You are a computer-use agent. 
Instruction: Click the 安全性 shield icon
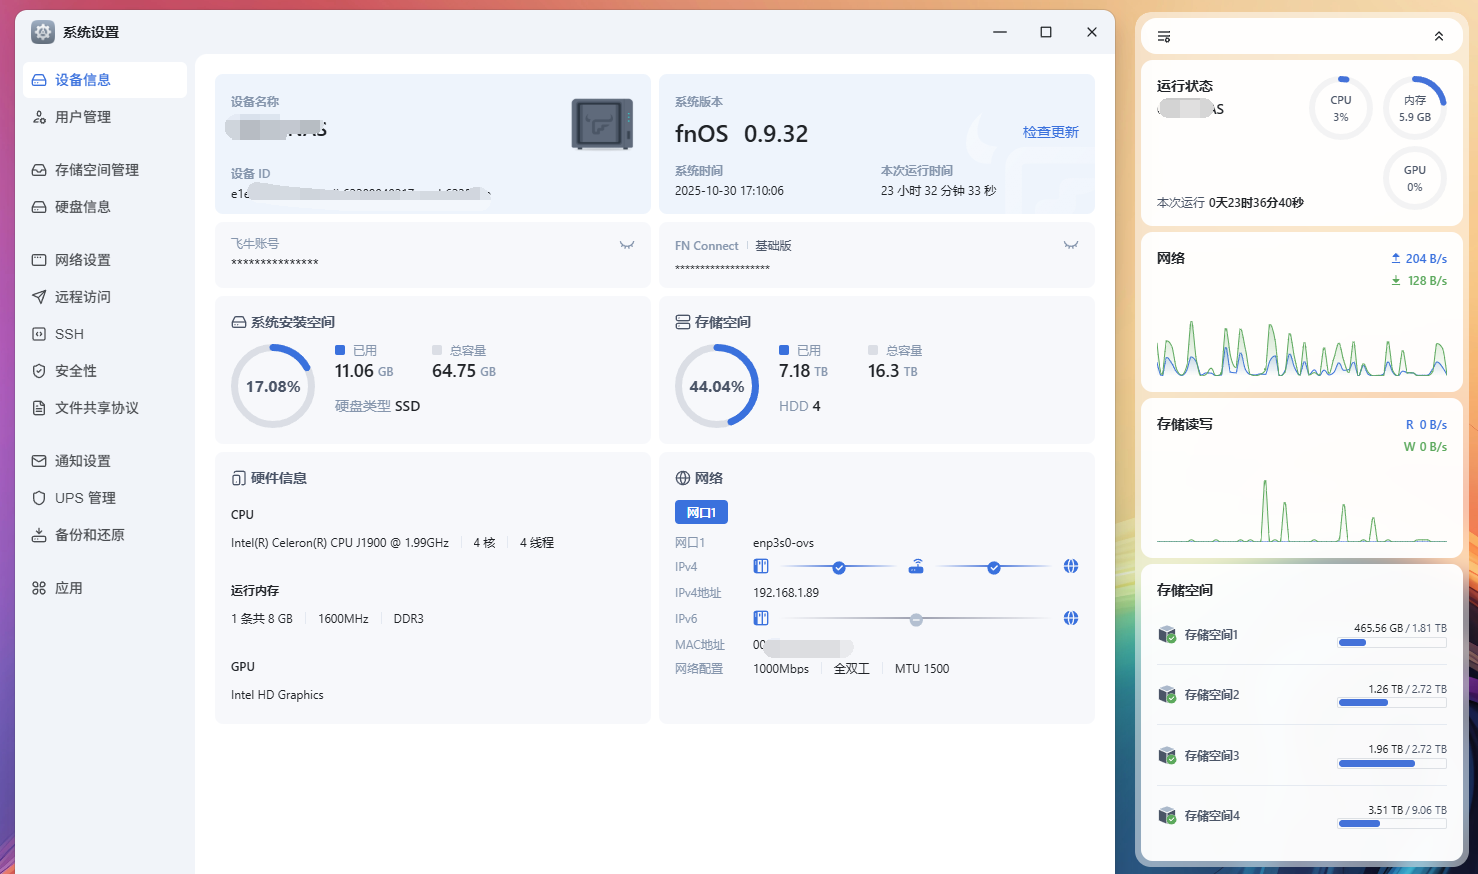pyautogui.click(x=39, y=371)
